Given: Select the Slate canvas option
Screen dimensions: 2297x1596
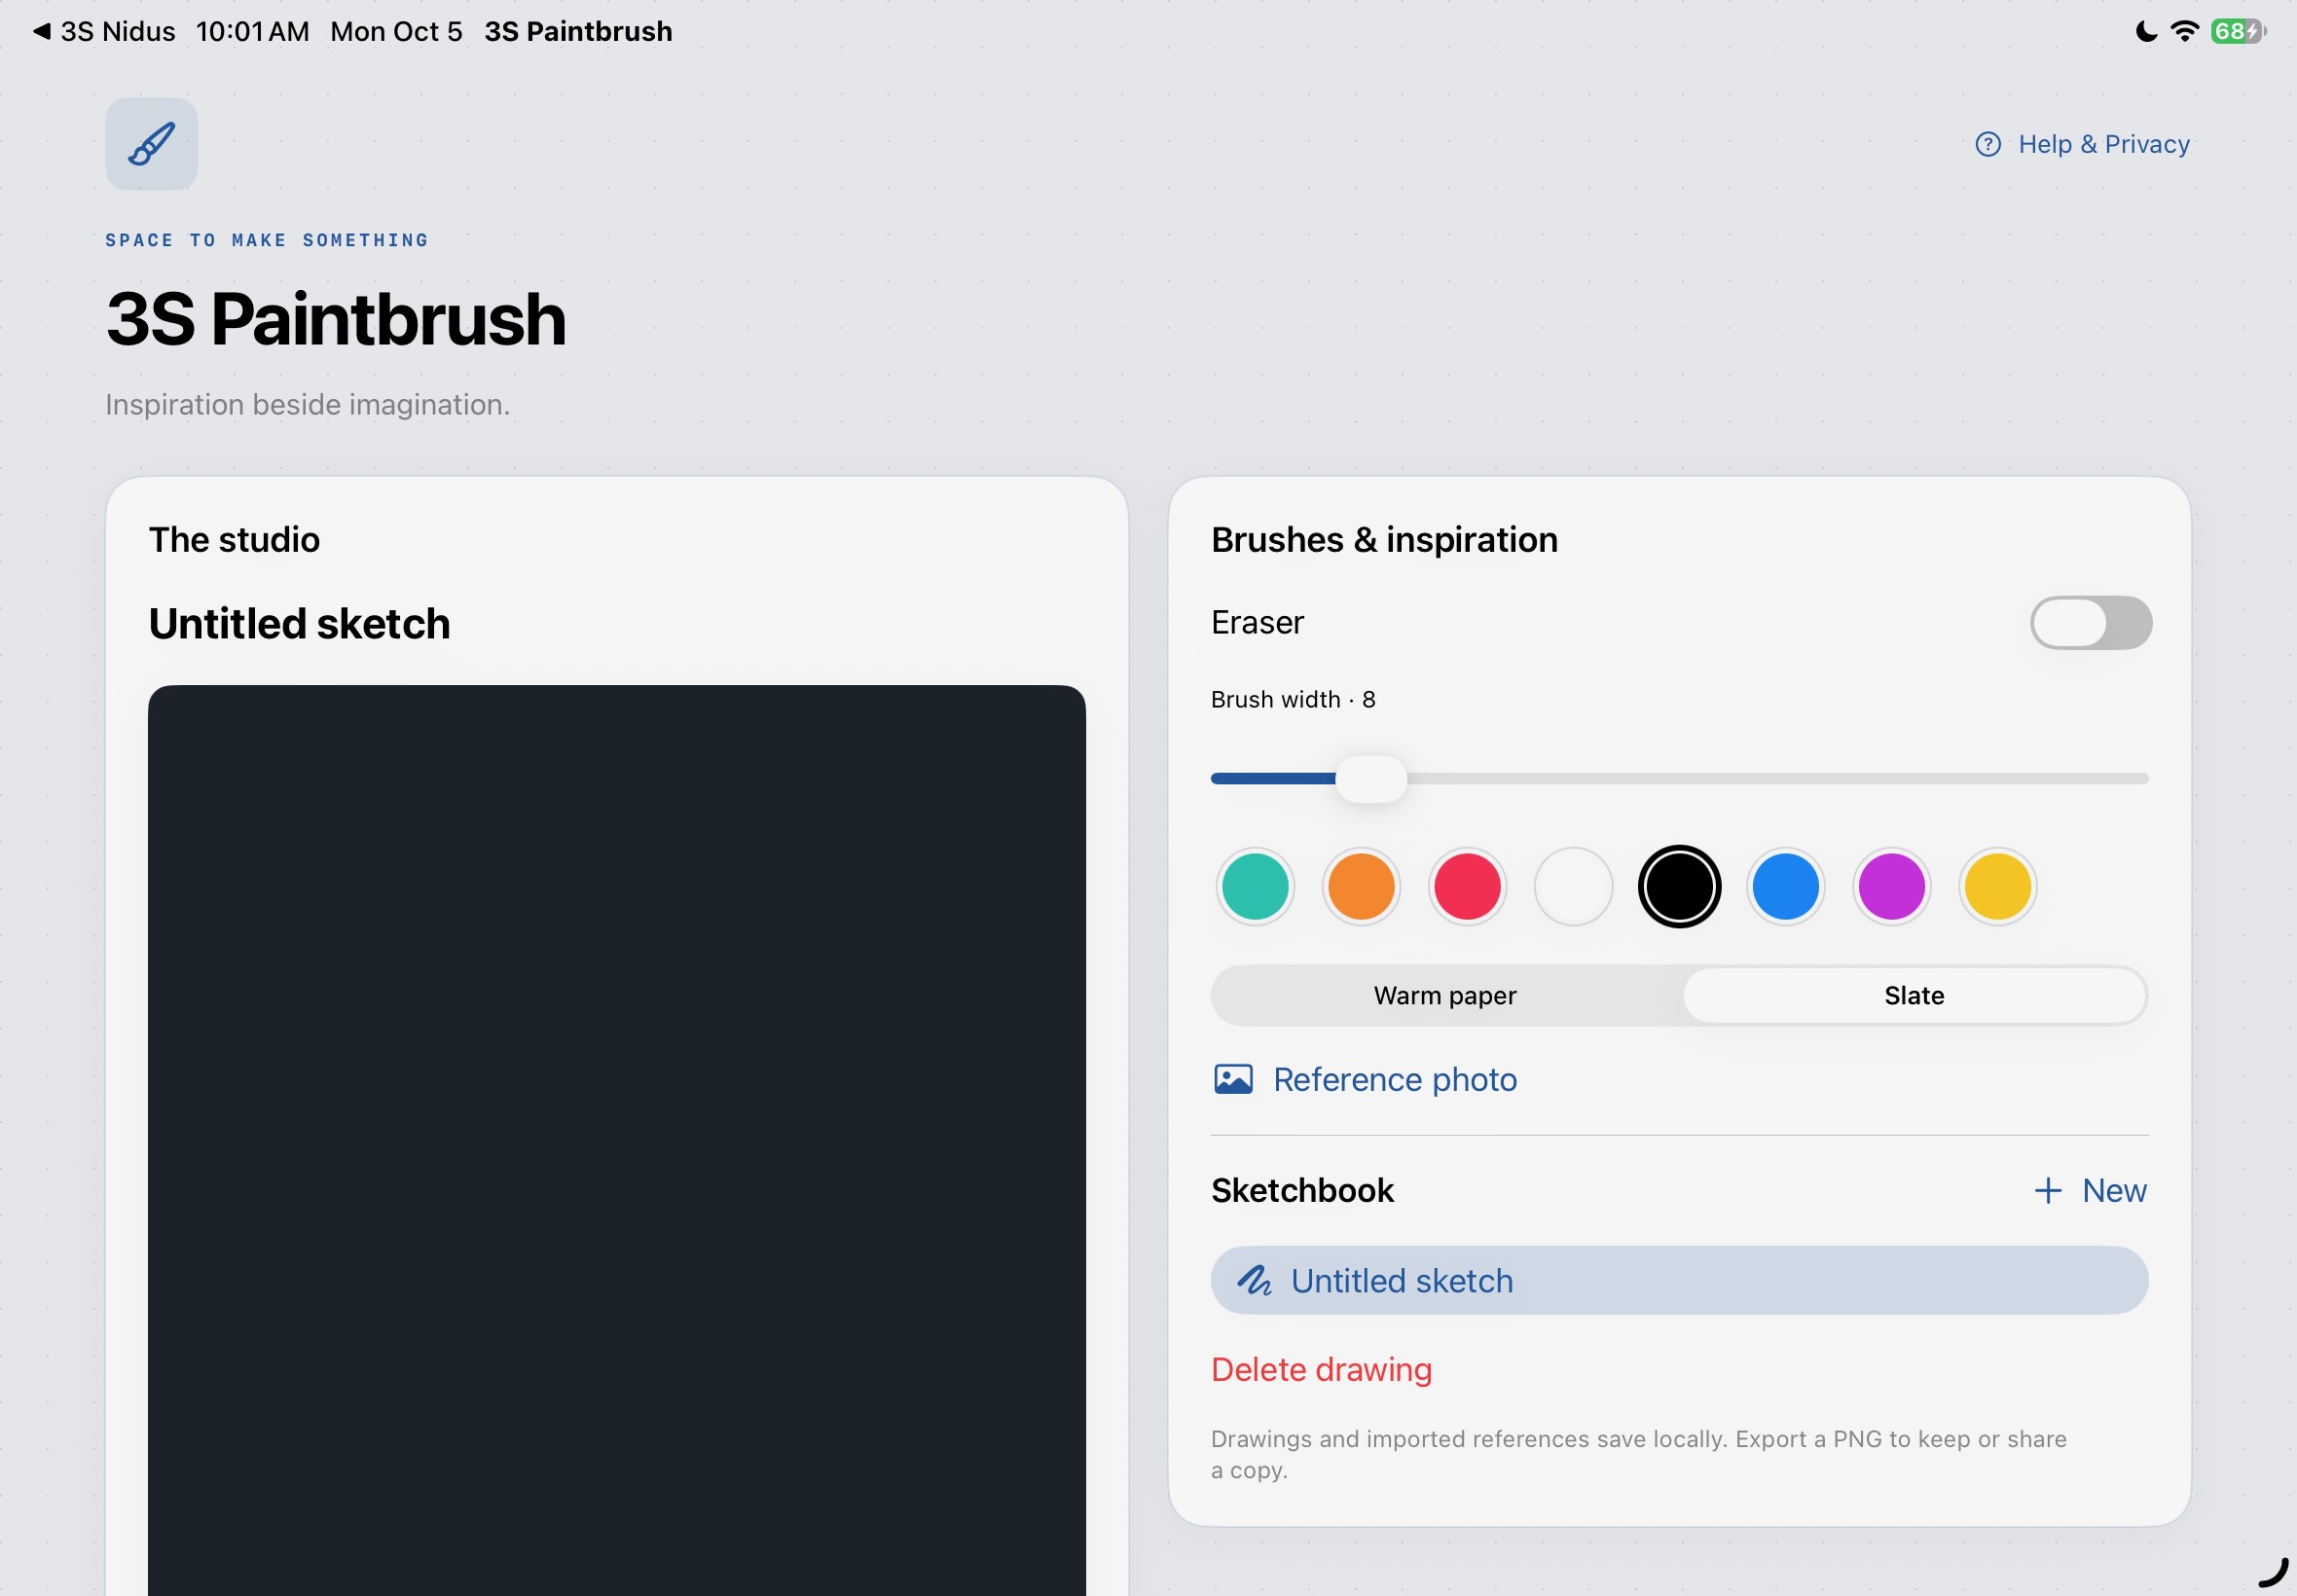Looking at the screenshot, I should pyautogui.click(x=1914, y=995).
